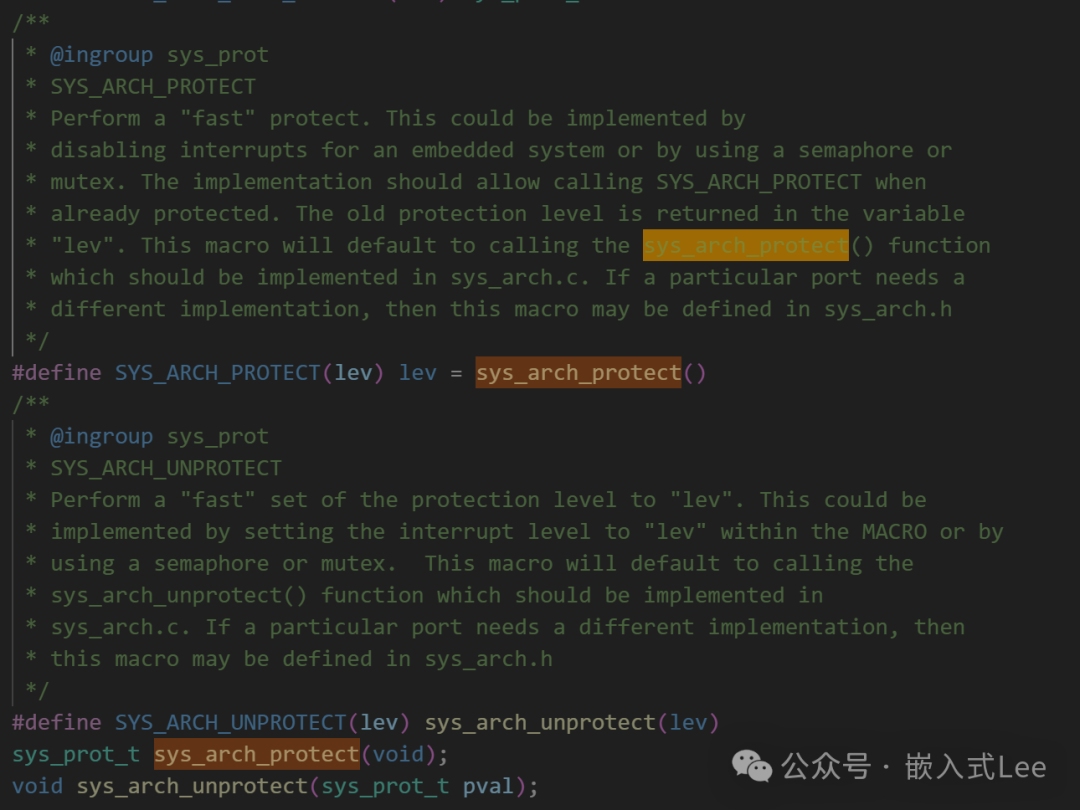The height and width of the screenshot is (810, 1080).
Task: Click the SYS_ARCH_PROTECT macro name after #define
Action: [x=217, y=373]
